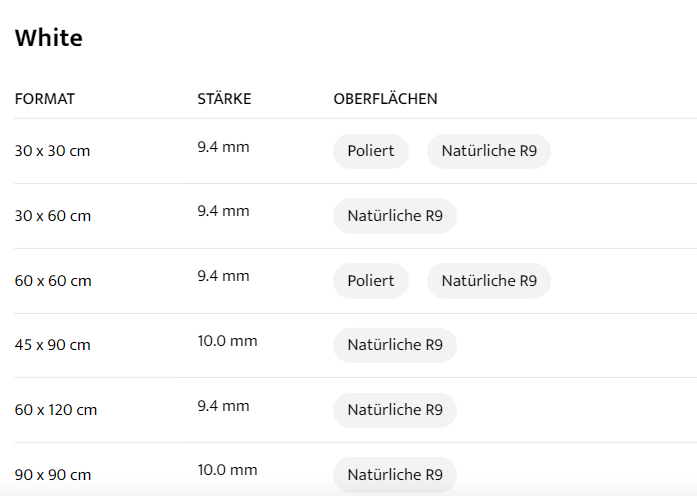Image resolution: width=697 pixels, height=504 pixels.
Task: Click the 9.4 mm thickness in 60 x 120 cm row
Action: [223, 405]
